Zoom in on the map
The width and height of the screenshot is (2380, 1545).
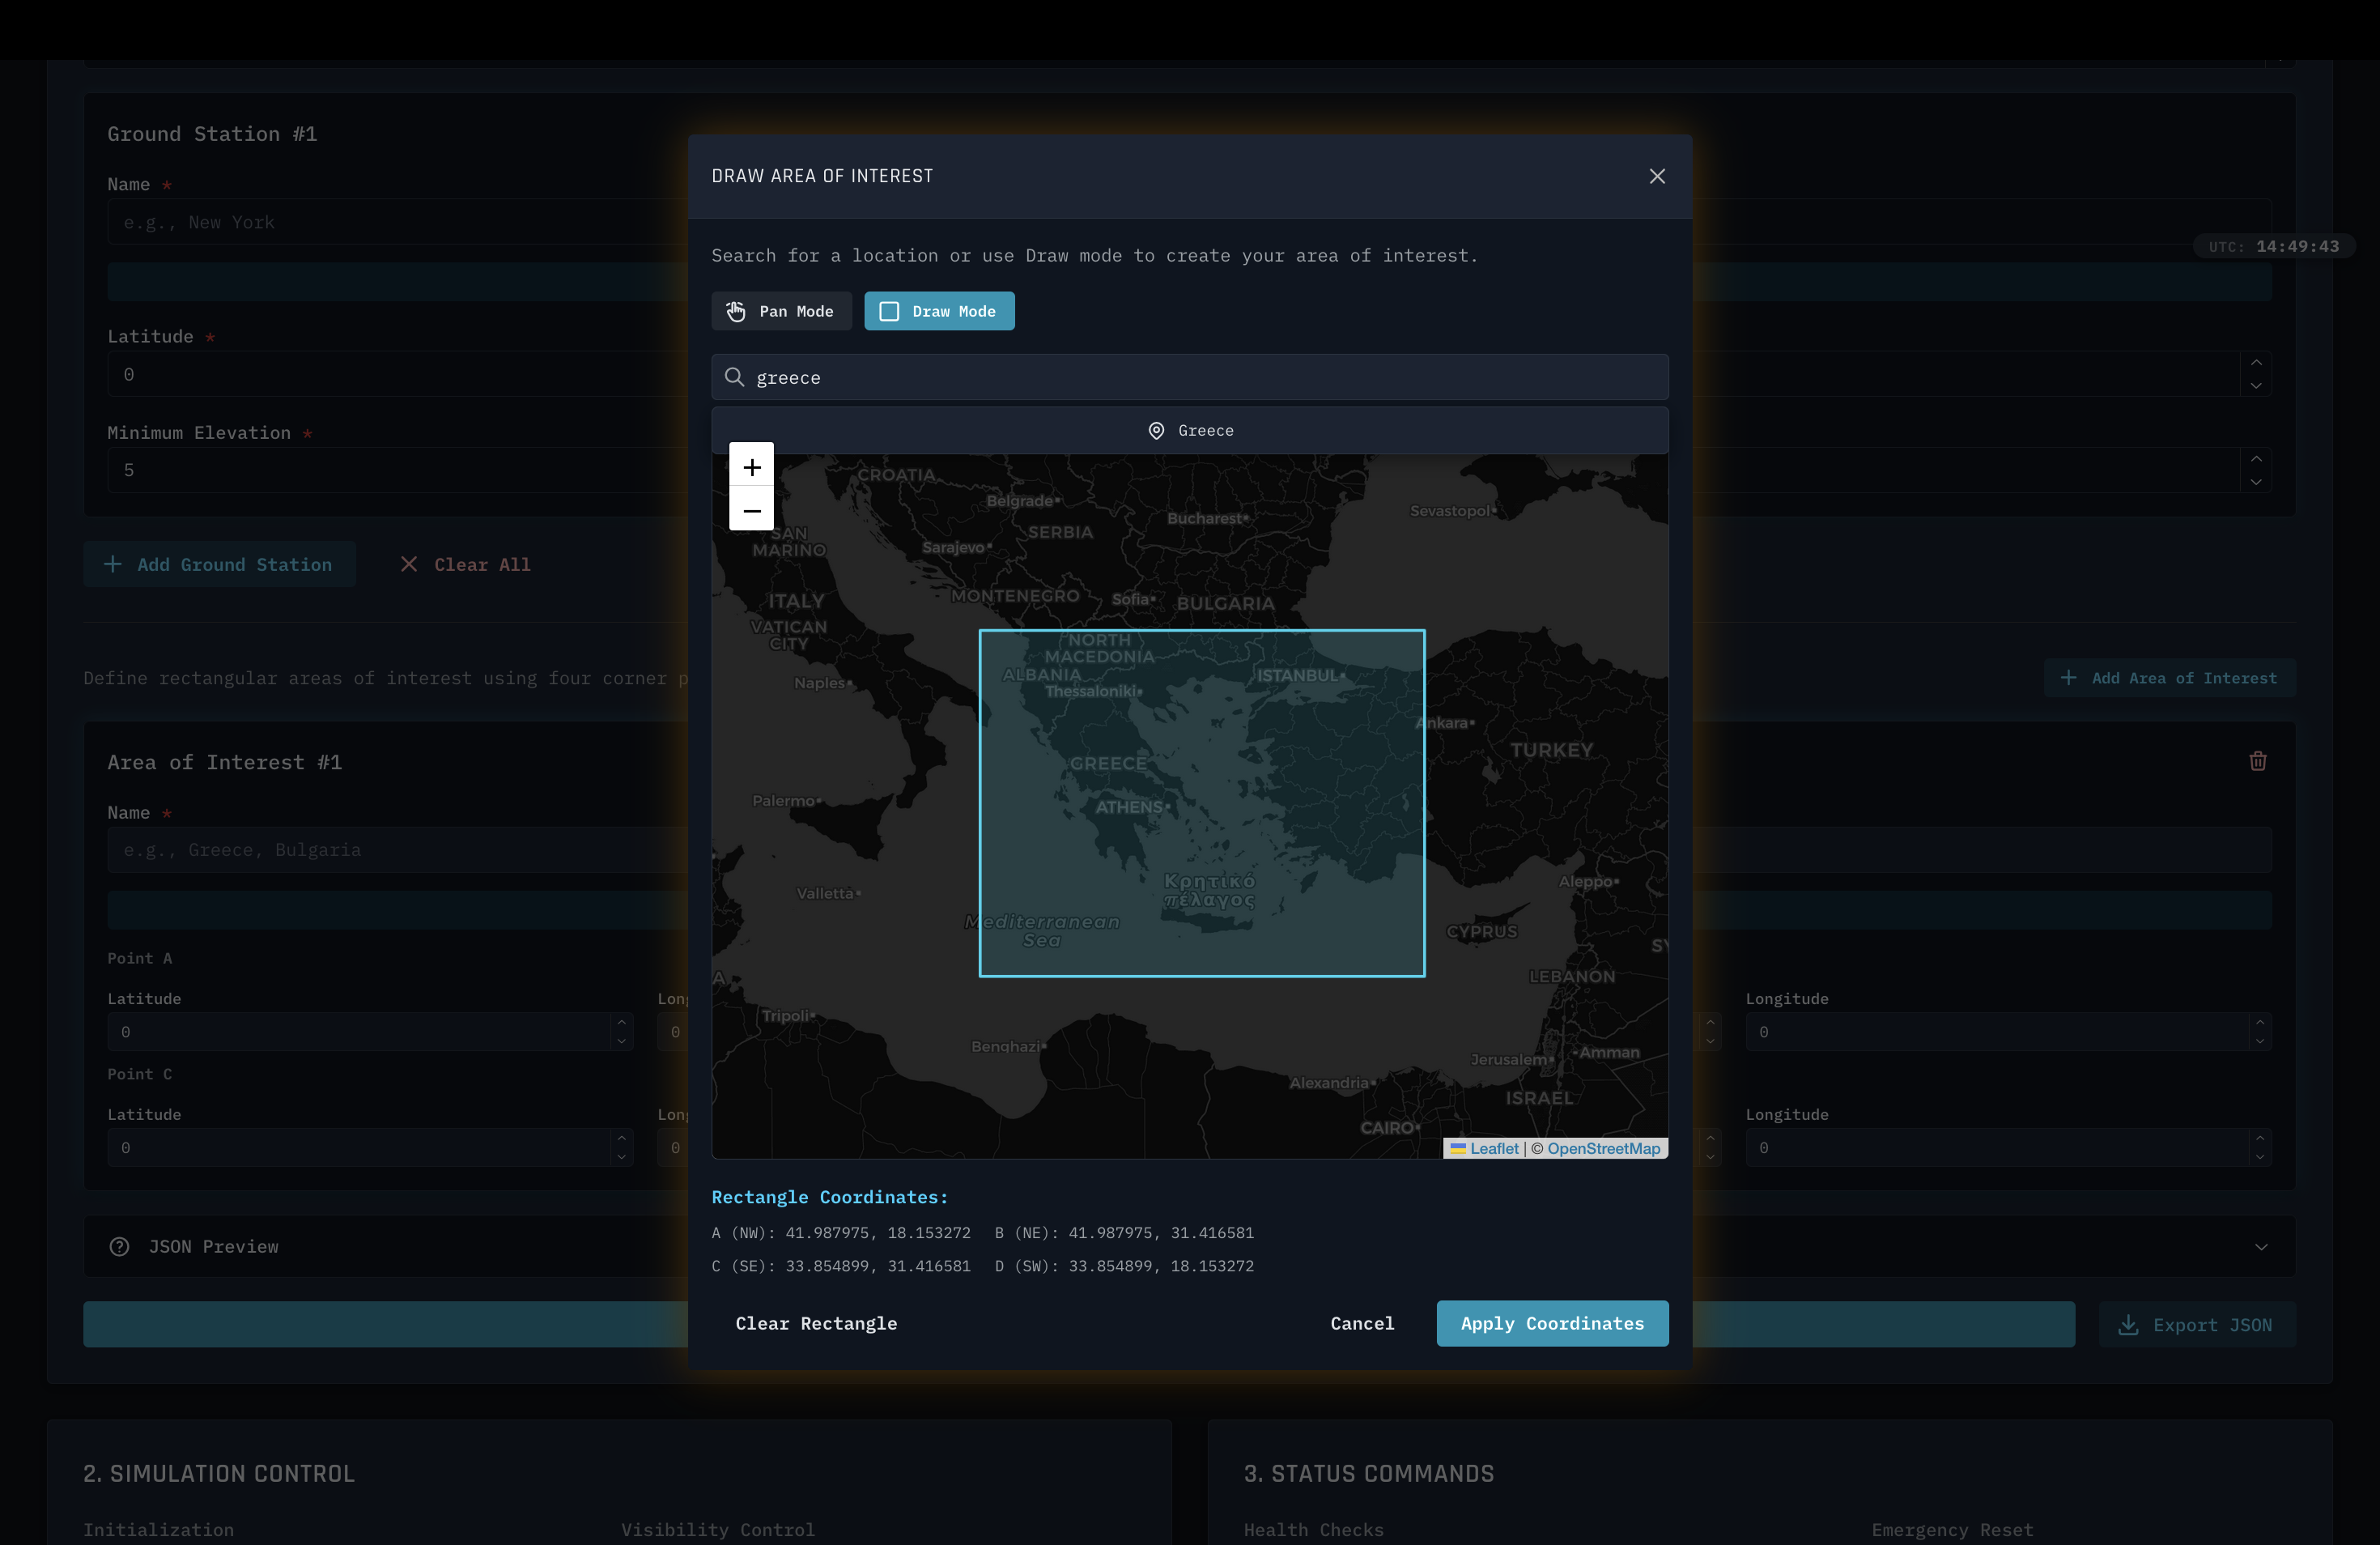[751, 467]
